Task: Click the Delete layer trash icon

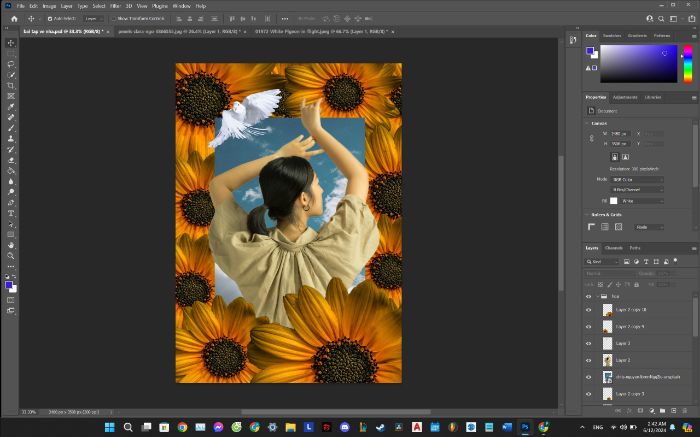Action: click(685, 410)
